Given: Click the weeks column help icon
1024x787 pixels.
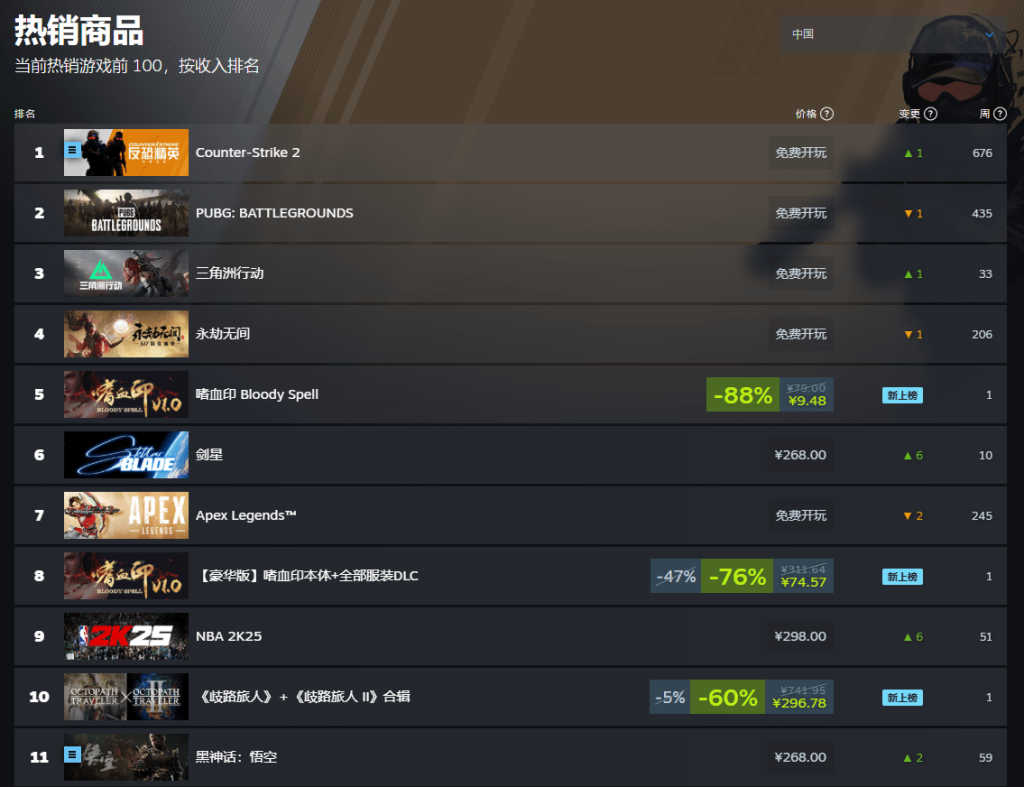Looking at the screenshot, I should coord(1000,114).
